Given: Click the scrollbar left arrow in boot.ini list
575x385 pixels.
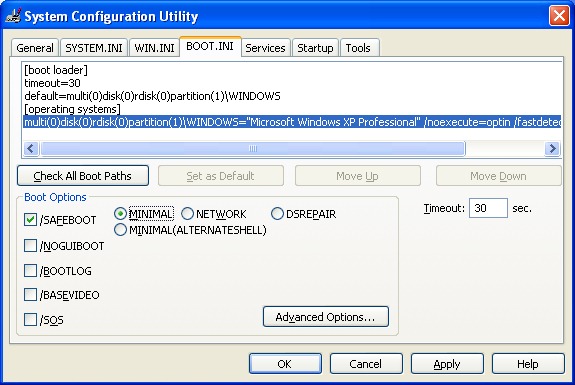Looking at the screenshot, I should 31,148.
